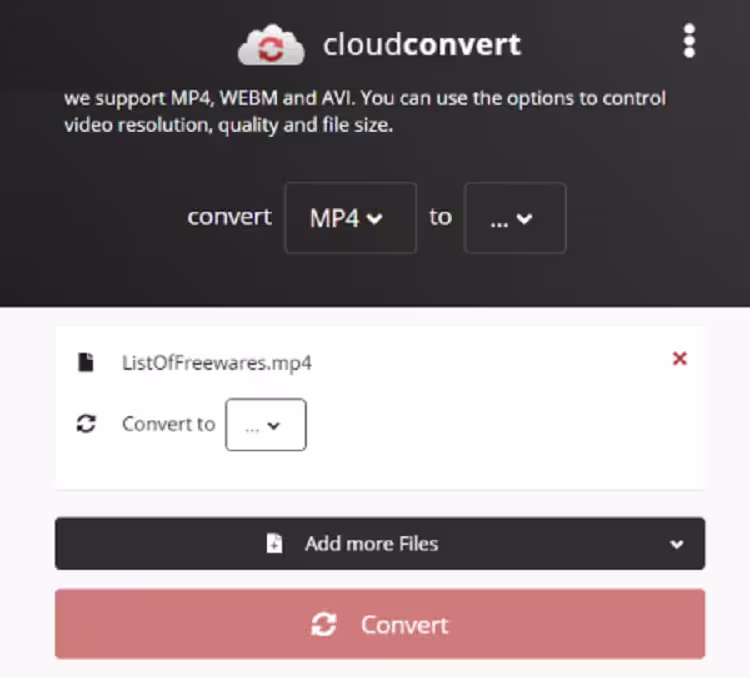Select the ListOfFreewares.mp4 file name

[x=217, y=363]
